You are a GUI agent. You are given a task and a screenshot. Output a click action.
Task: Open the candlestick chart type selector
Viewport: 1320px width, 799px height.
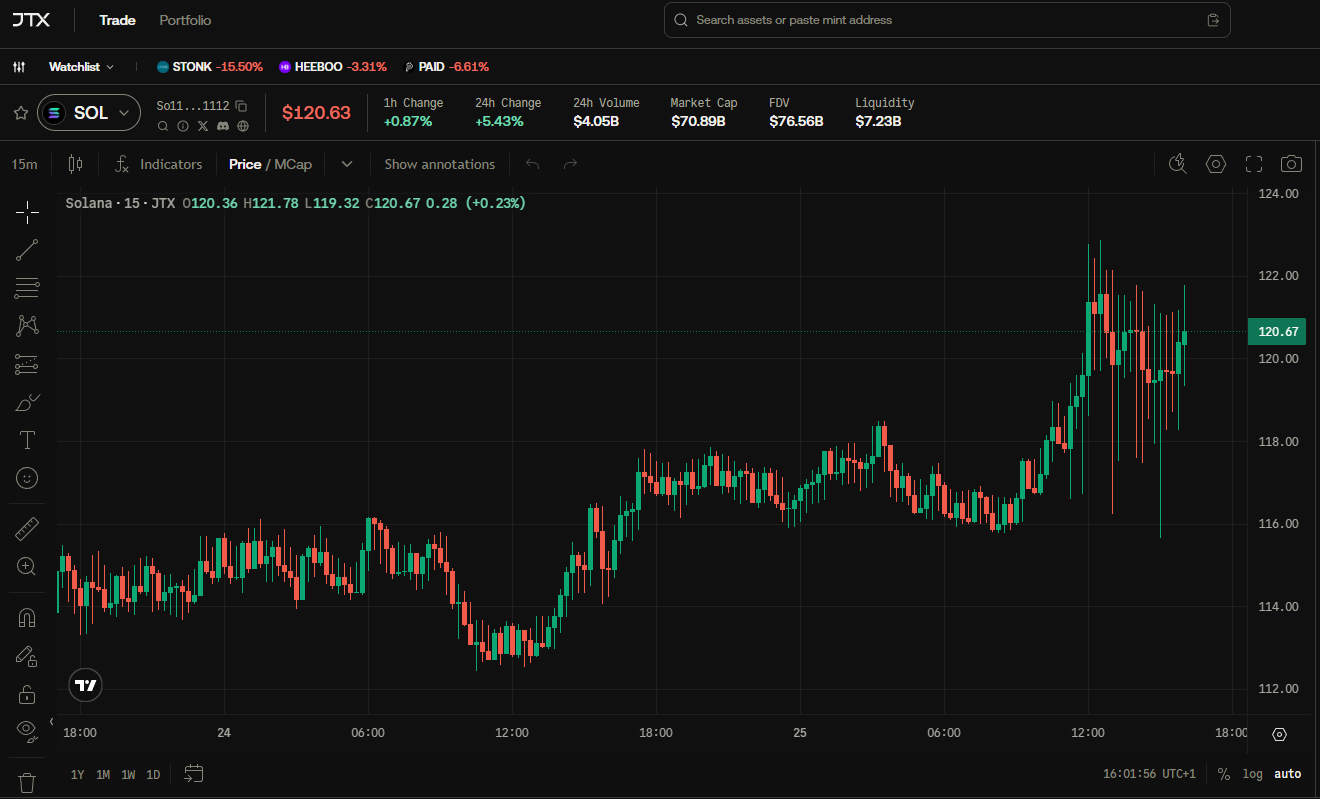tap(75, 164)
